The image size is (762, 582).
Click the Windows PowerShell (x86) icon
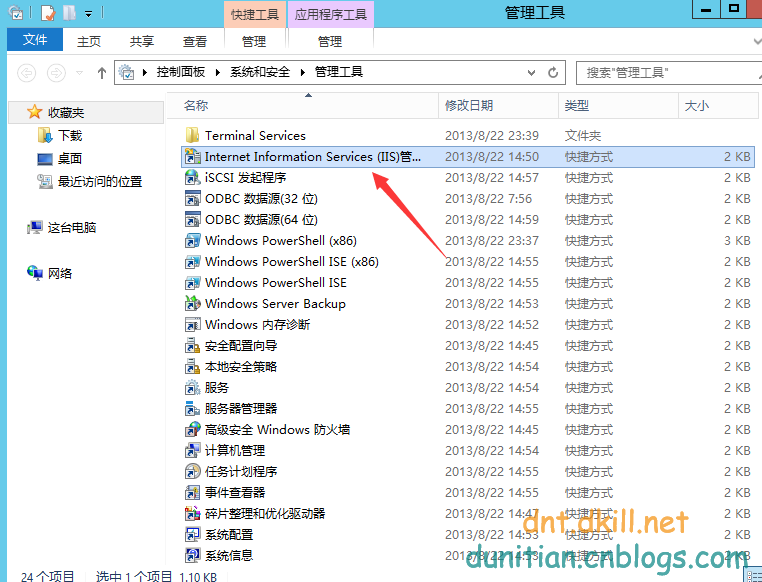[x=192, y=240]
